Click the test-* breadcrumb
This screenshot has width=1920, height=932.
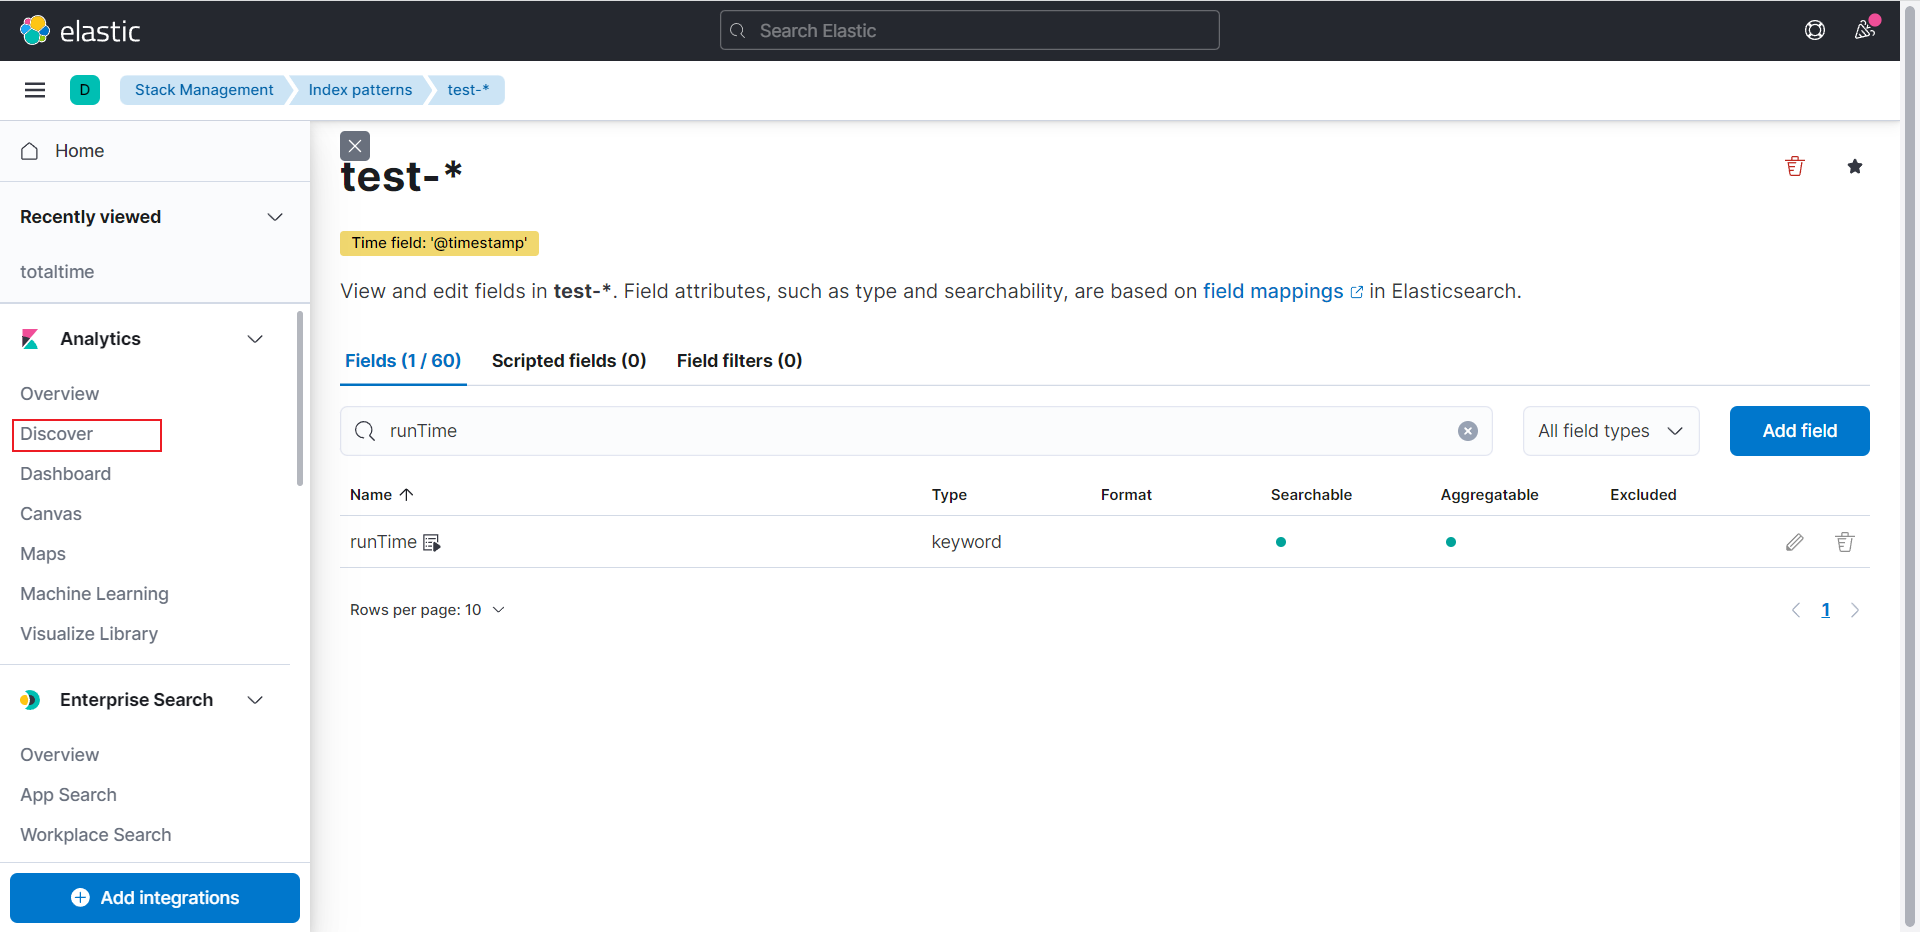468,90
